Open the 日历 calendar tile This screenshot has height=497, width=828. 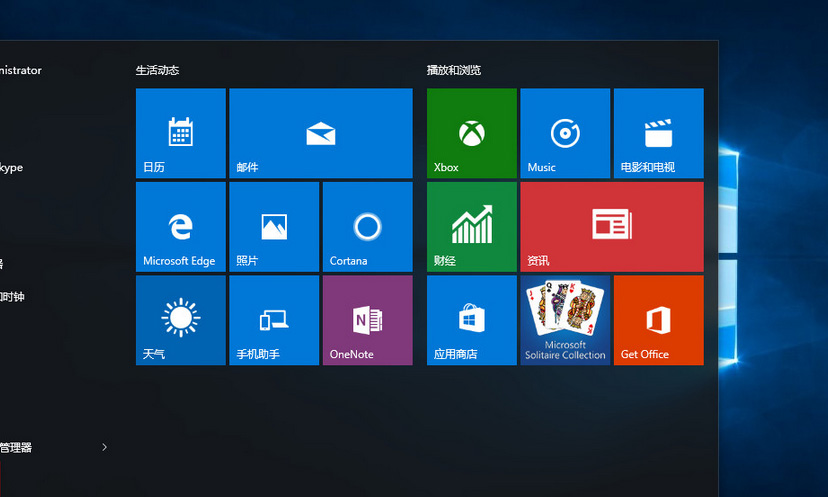pos(181,133)
